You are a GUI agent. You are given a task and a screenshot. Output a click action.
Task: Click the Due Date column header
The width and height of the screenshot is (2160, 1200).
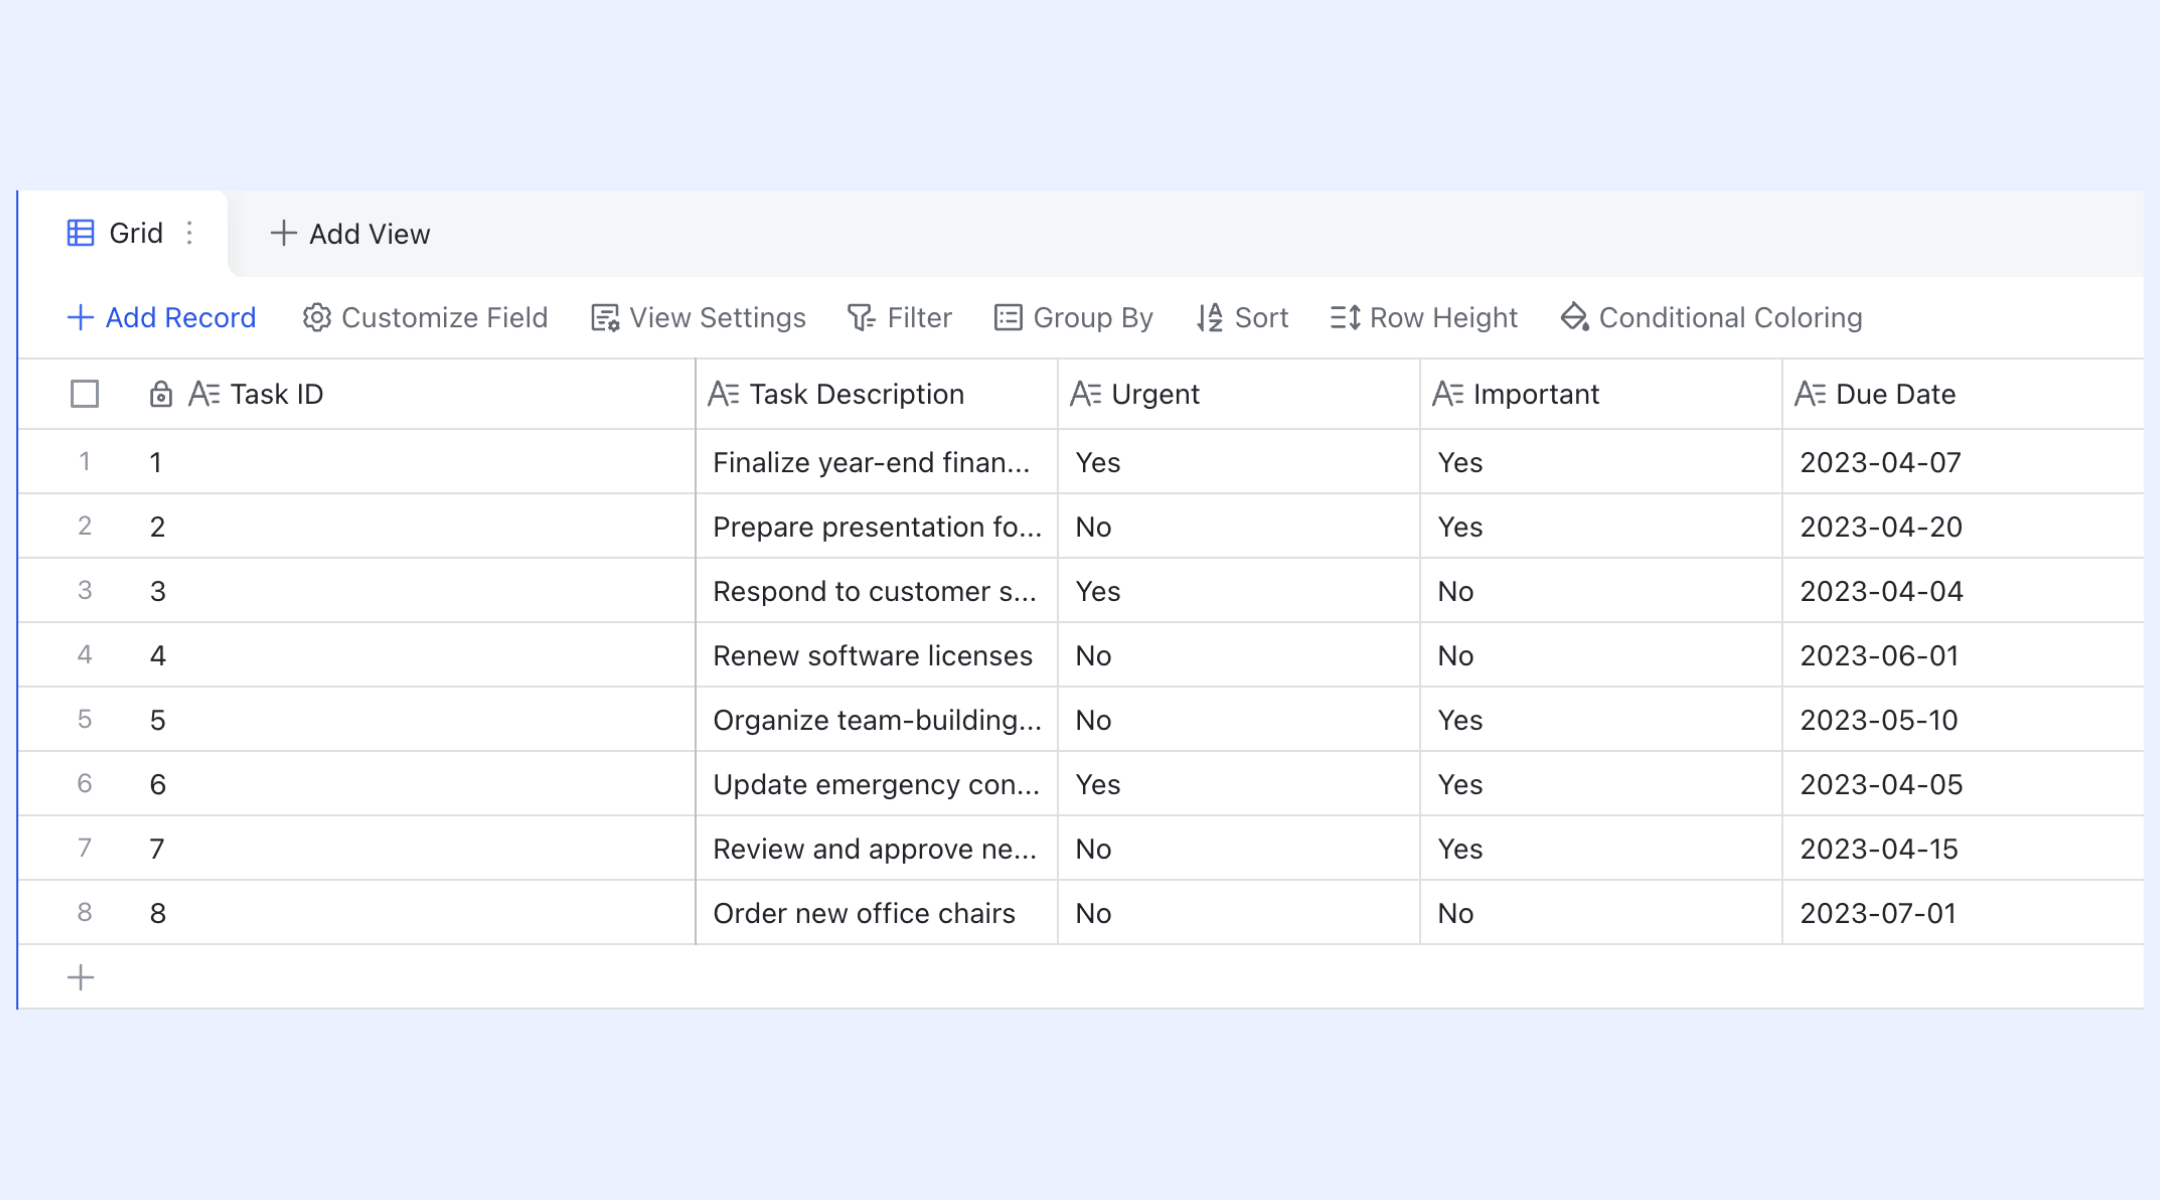(1963, 394)
